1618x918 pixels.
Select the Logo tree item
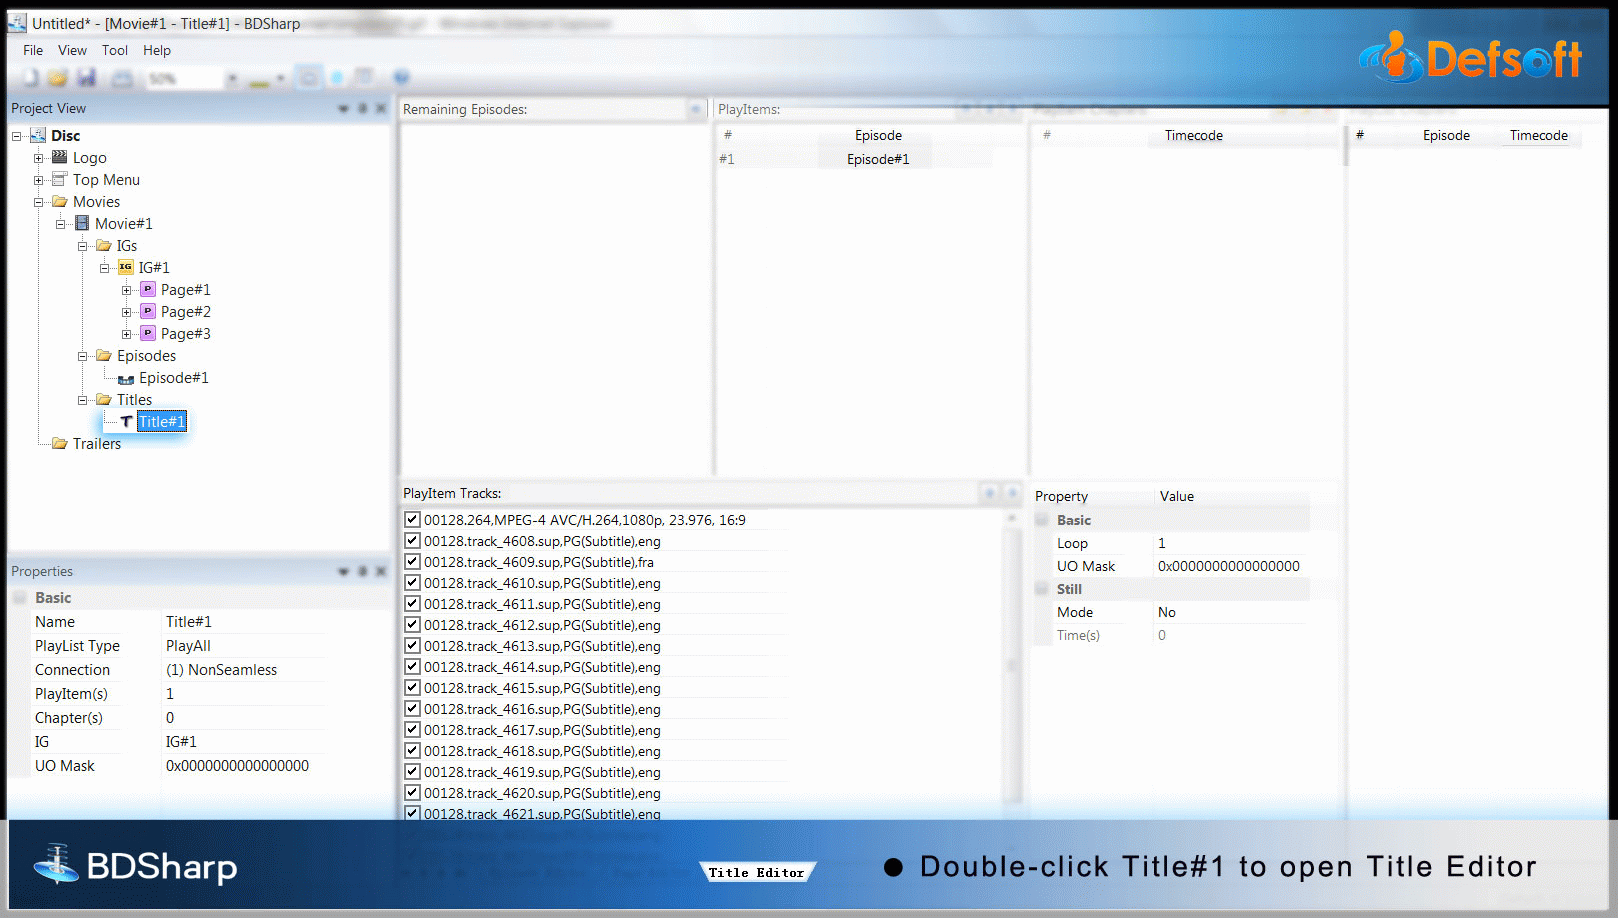(89, 158)
